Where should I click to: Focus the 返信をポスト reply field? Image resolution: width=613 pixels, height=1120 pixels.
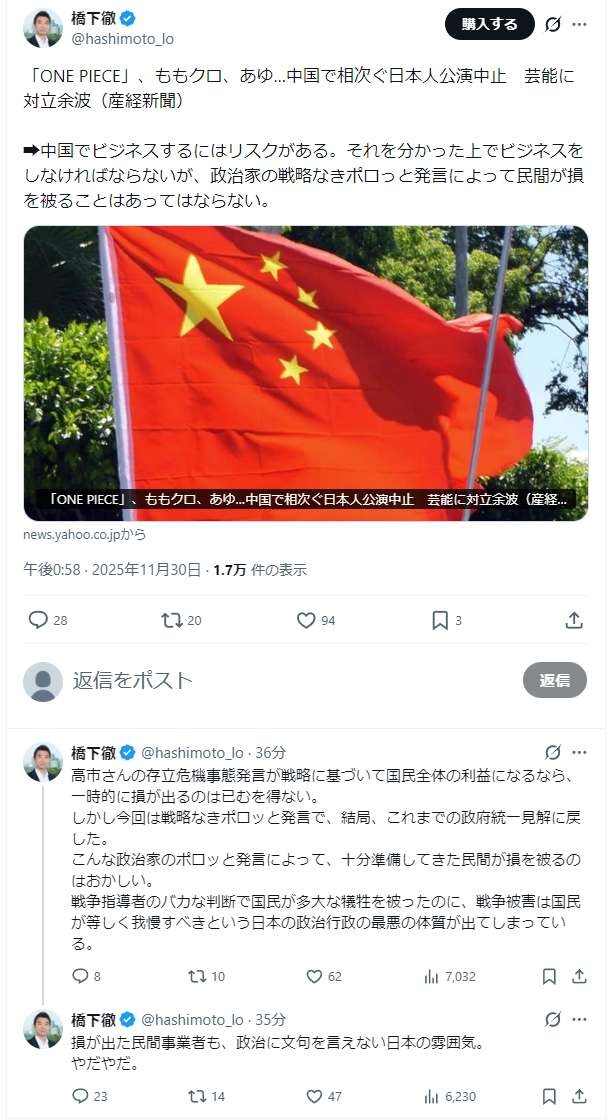291,680
